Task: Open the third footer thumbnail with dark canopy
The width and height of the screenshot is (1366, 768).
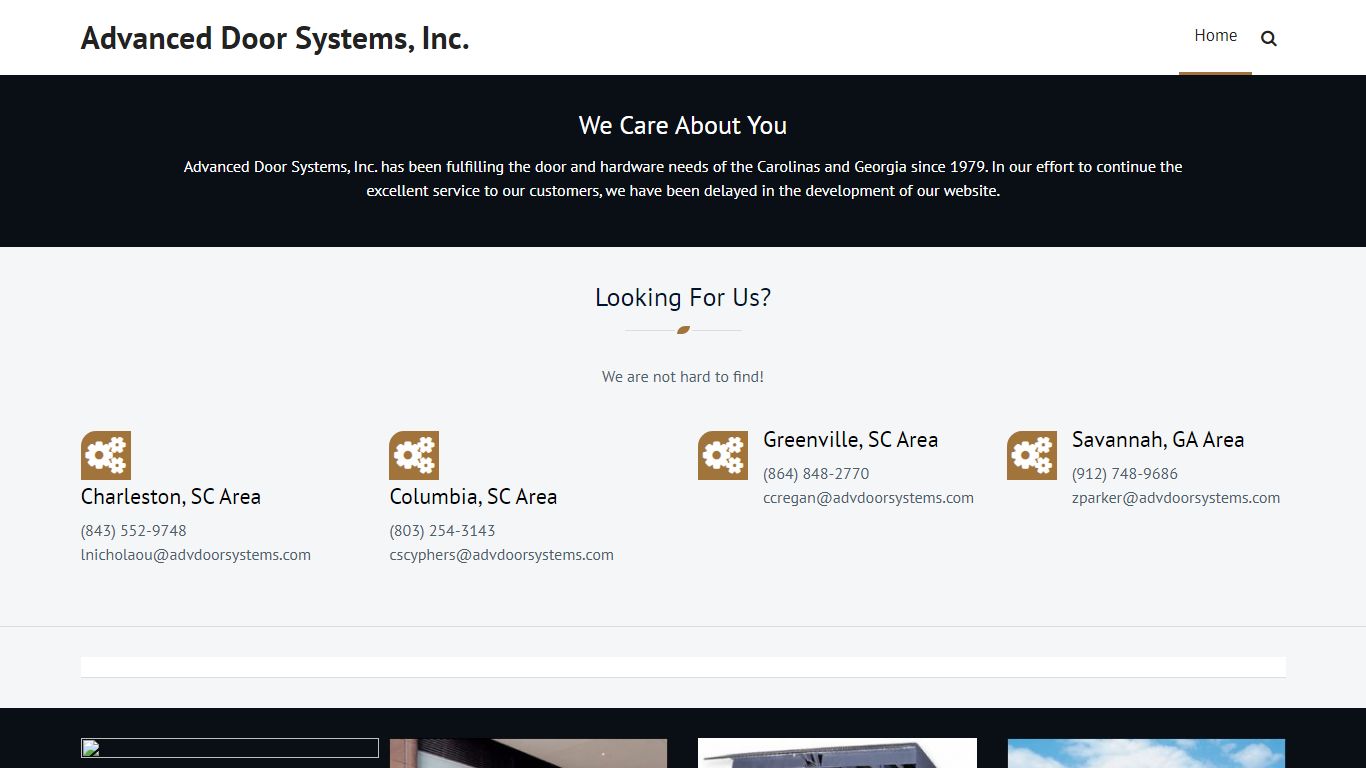Action: click(837, 753)
